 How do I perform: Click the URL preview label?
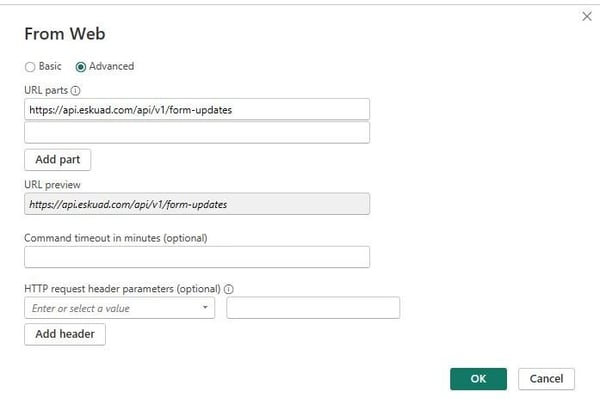(52, 185)
